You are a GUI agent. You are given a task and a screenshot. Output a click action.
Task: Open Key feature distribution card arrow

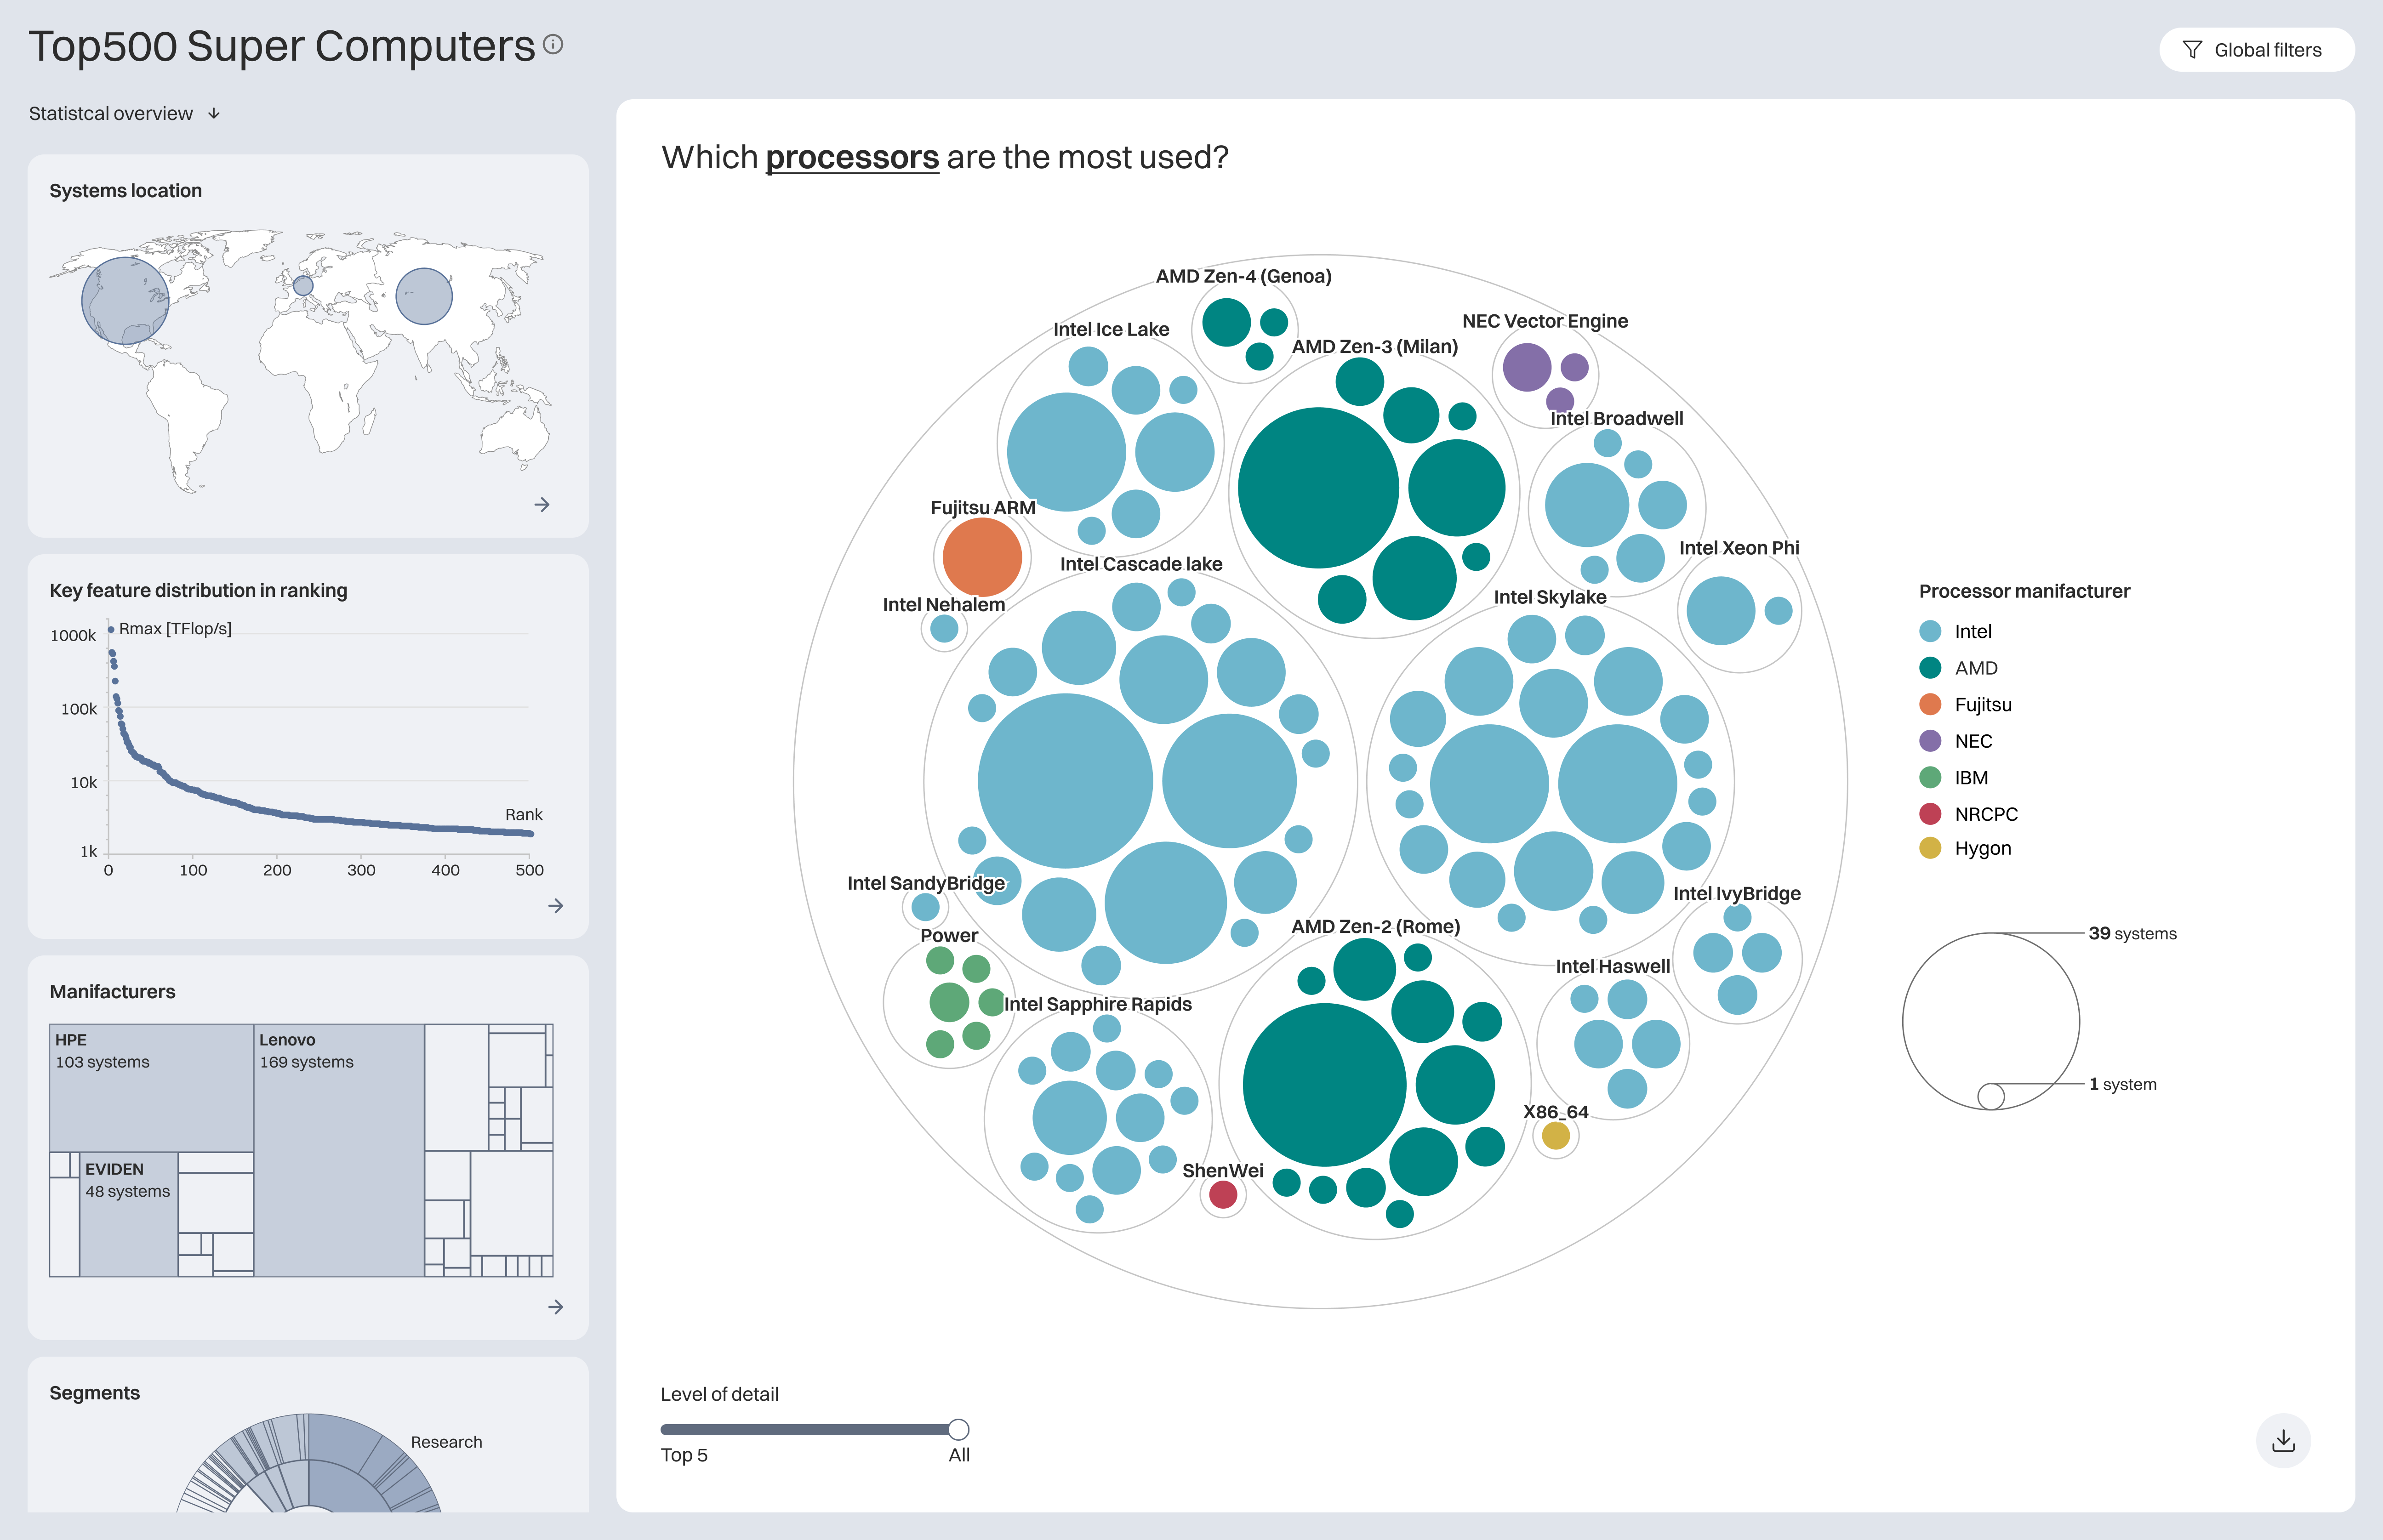click(x=556, y=906)
